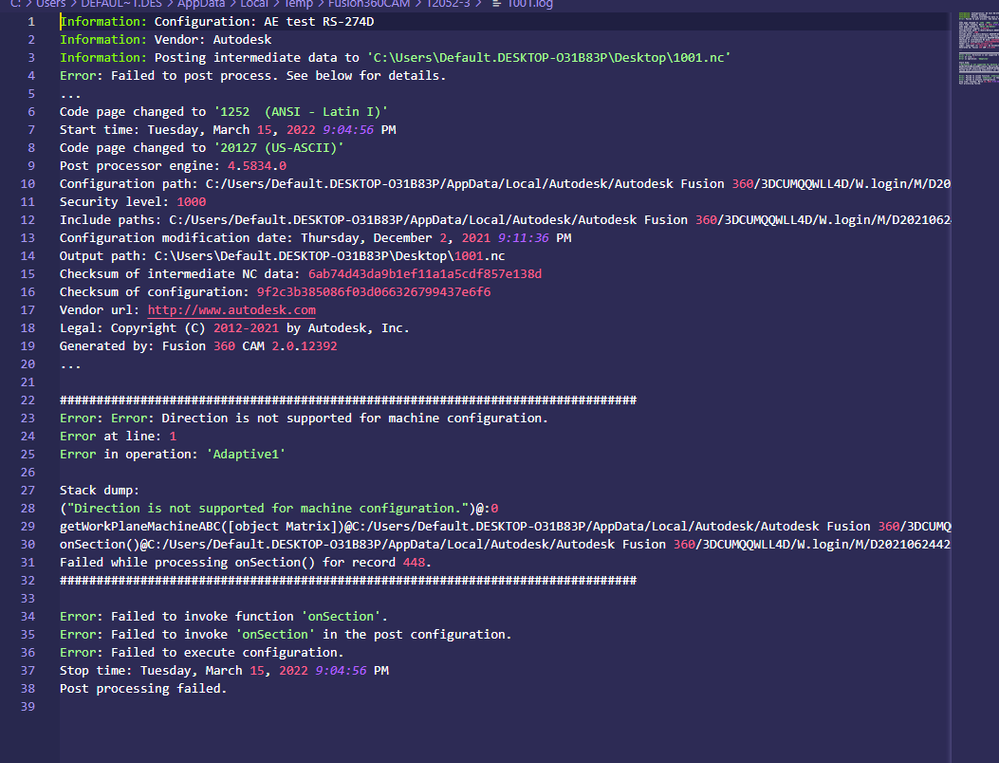999x763 pixels.
Task: Click the '1252 (ANSI - Latin I)' string
Action: tap(301, 111)
